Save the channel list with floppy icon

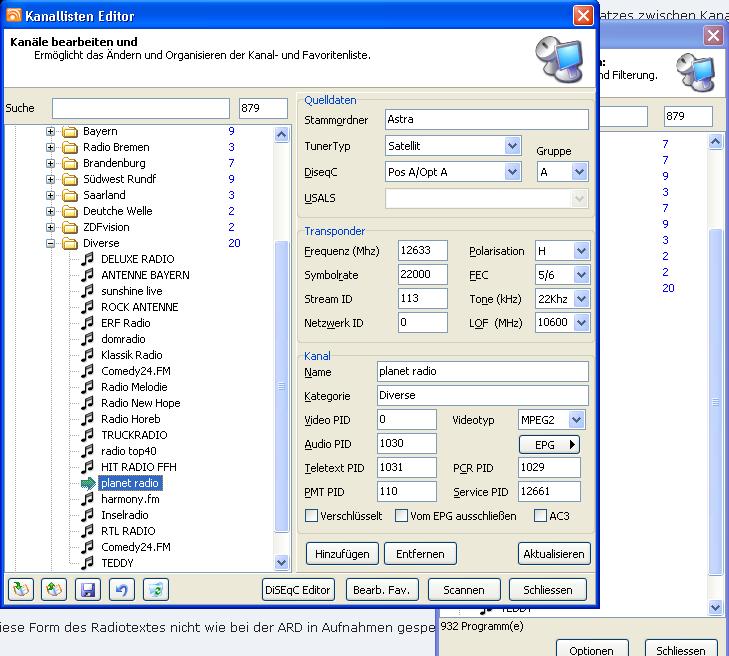(88, 590)
